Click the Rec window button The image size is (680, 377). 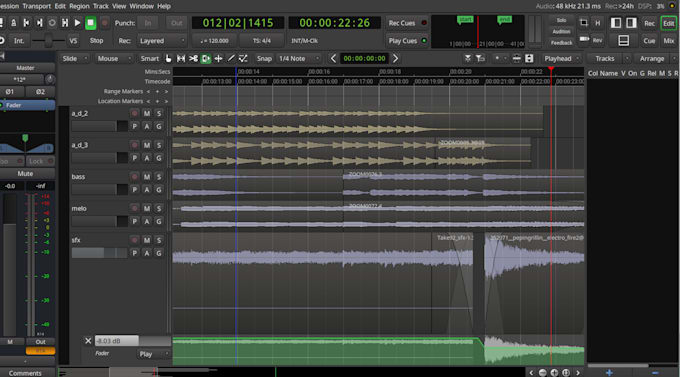pos(649,23)
